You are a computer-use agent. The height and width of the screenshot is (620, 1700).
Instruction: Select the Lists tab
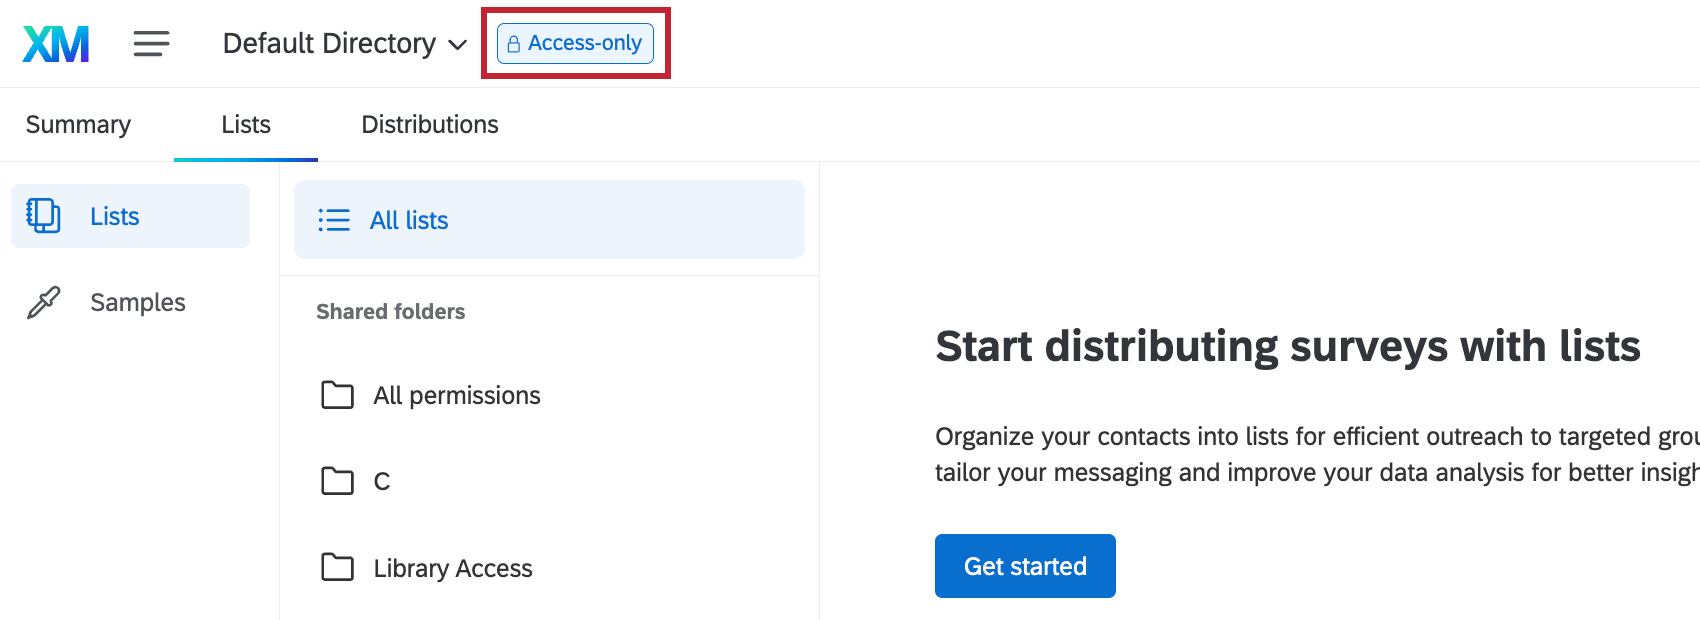click(245, 124)
